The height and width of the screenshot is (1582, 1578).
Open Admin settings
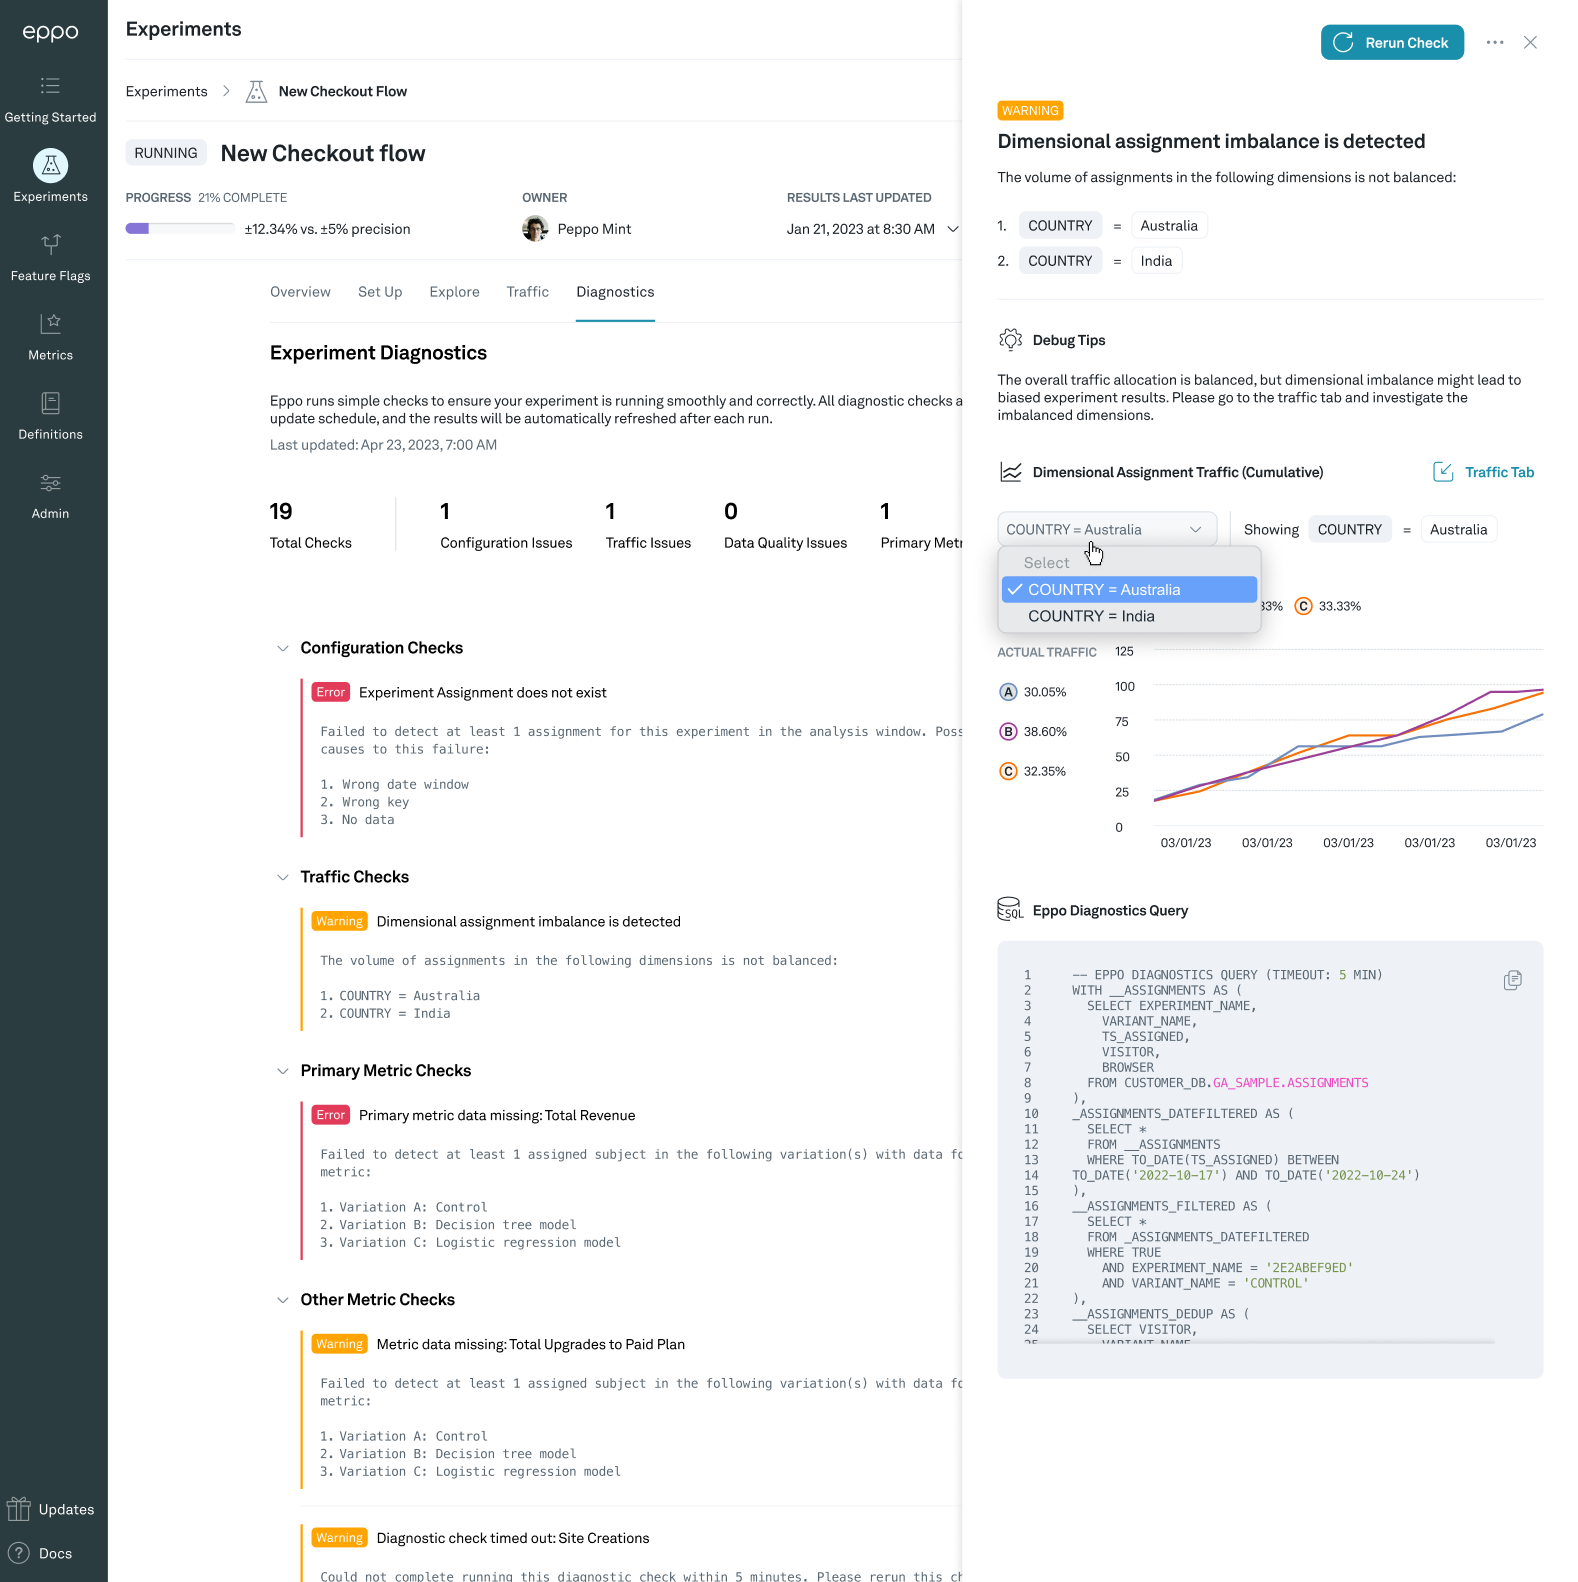(50, 495)
